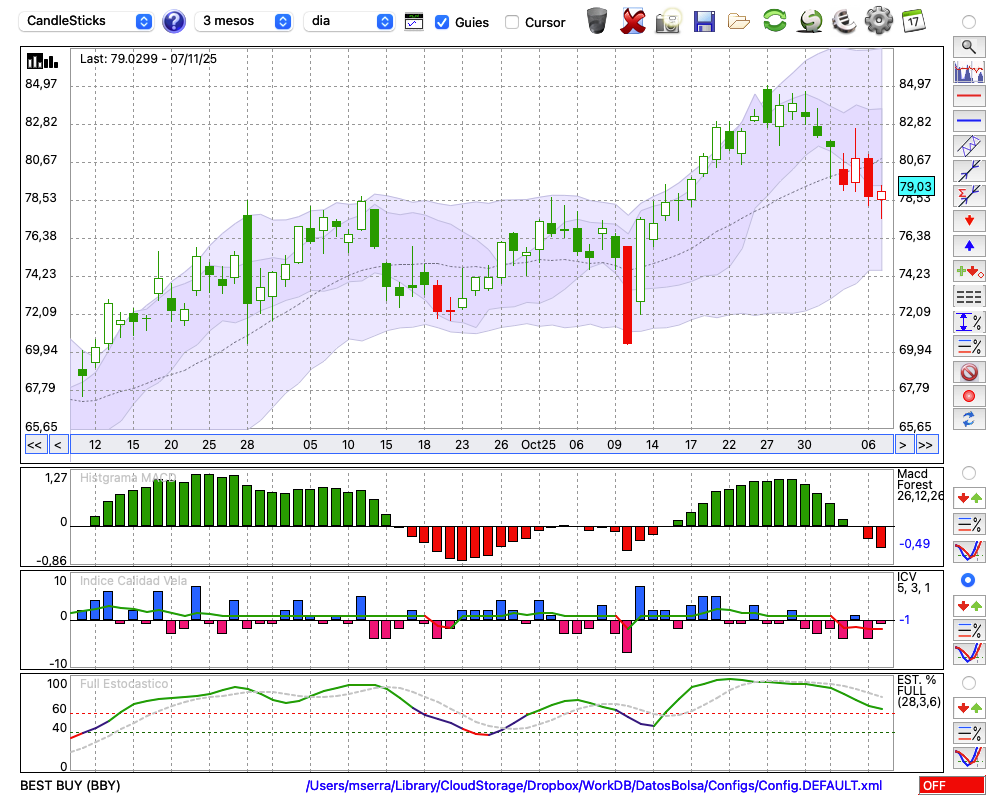Click the volume histogram chart tool
The height and width of the screenshot is (800, 1000).
(969, 71)
